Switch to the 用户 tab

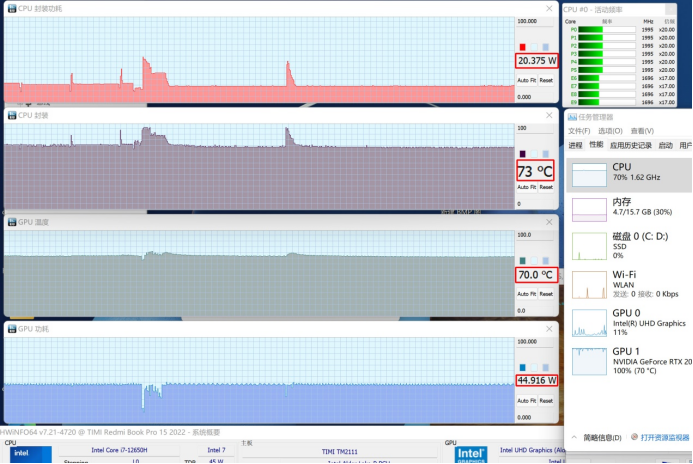(685, 145)
